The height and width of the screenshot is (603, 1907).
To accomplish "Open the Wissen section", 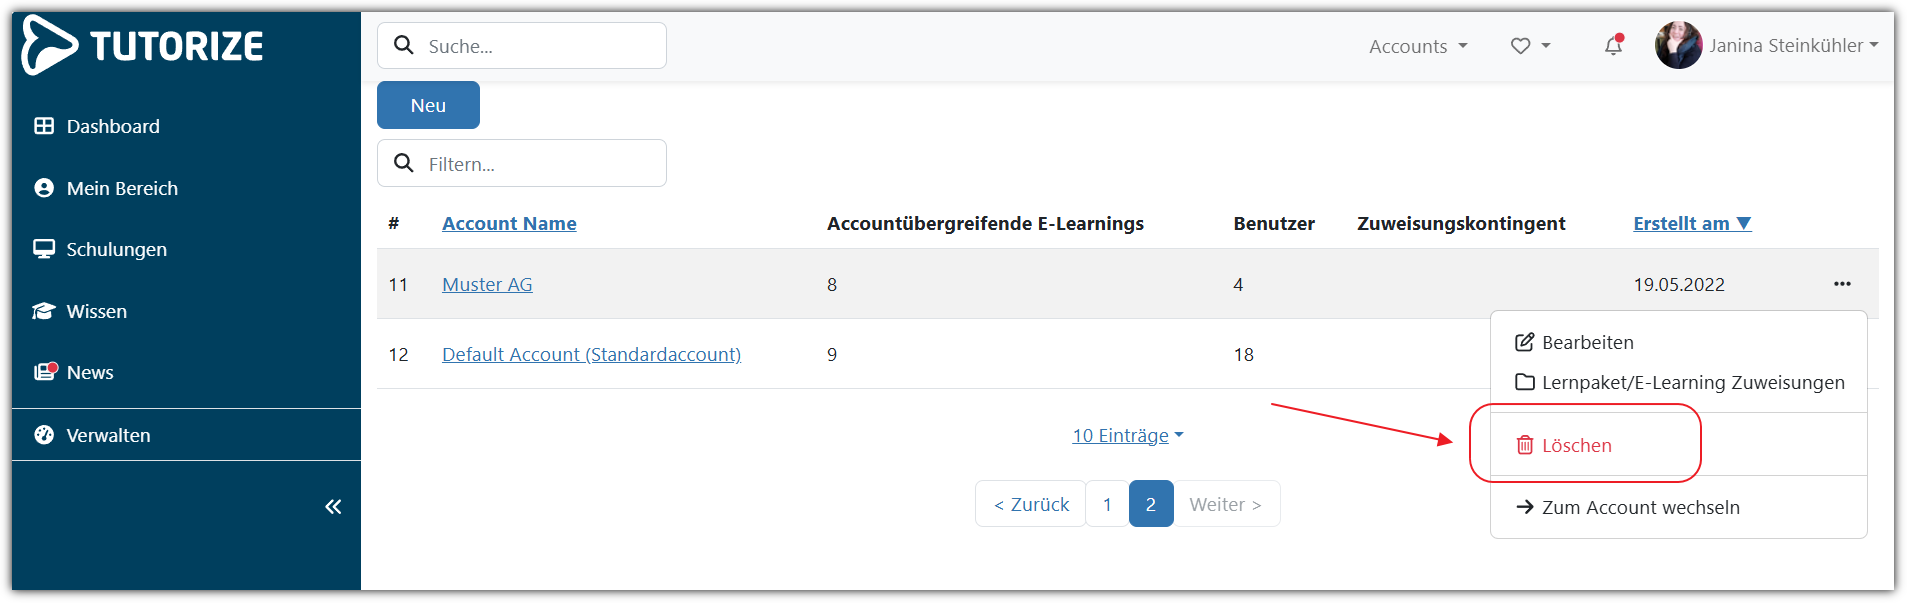I will pyautogui.click(x=96, y=312).
